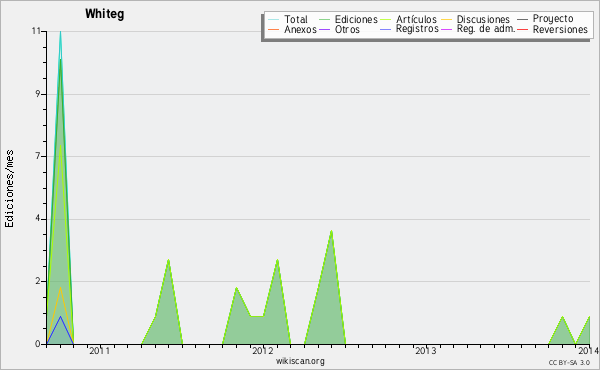Click the y-axis value 4
This screenshot has width=600, height=370.
coord(38,218)
